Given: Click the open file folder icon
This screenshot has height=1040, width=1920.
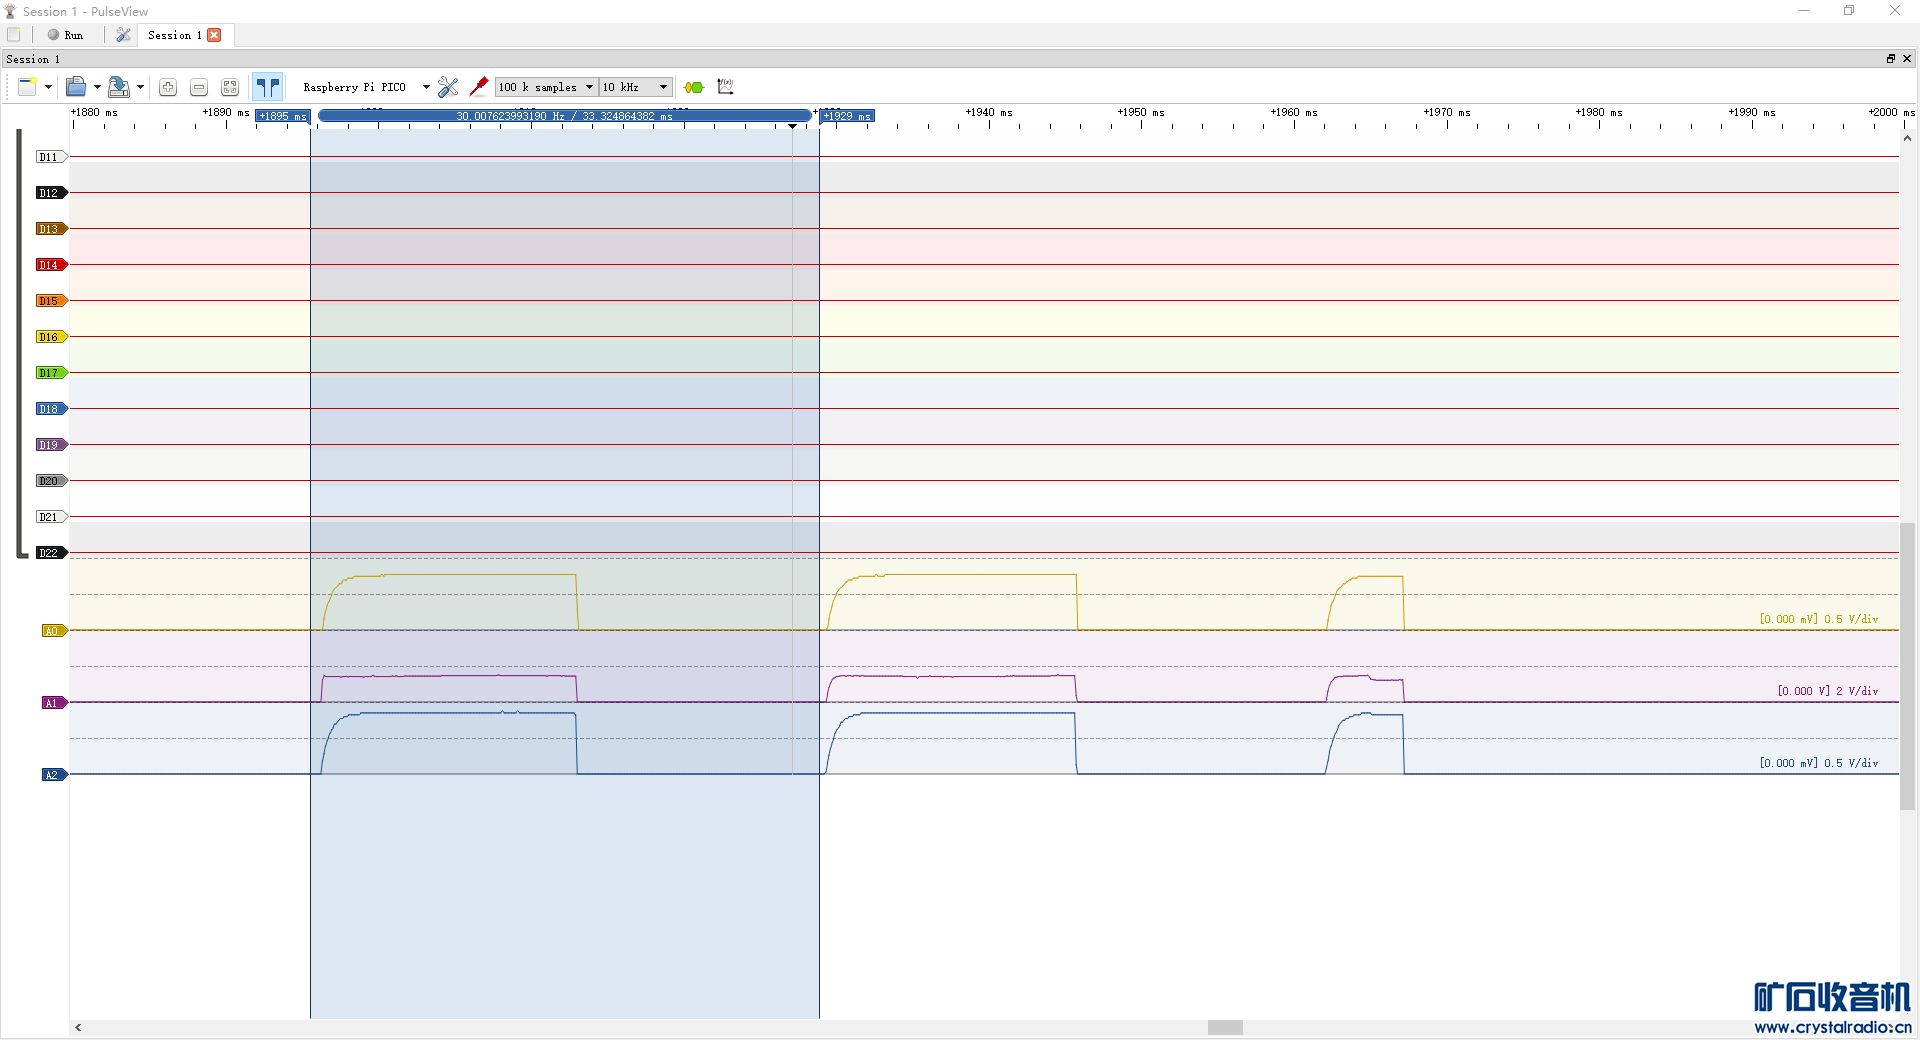Looking at the screenshot, I should (76, 87).
